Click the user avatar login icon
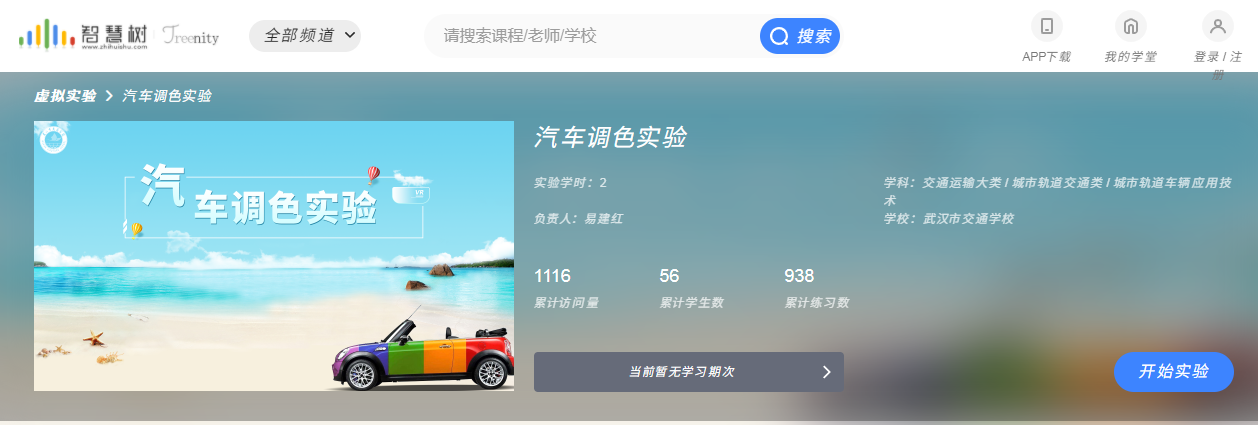Image resolution: width=1258 pixels, height=425 pixels. tap(1218, 26)
